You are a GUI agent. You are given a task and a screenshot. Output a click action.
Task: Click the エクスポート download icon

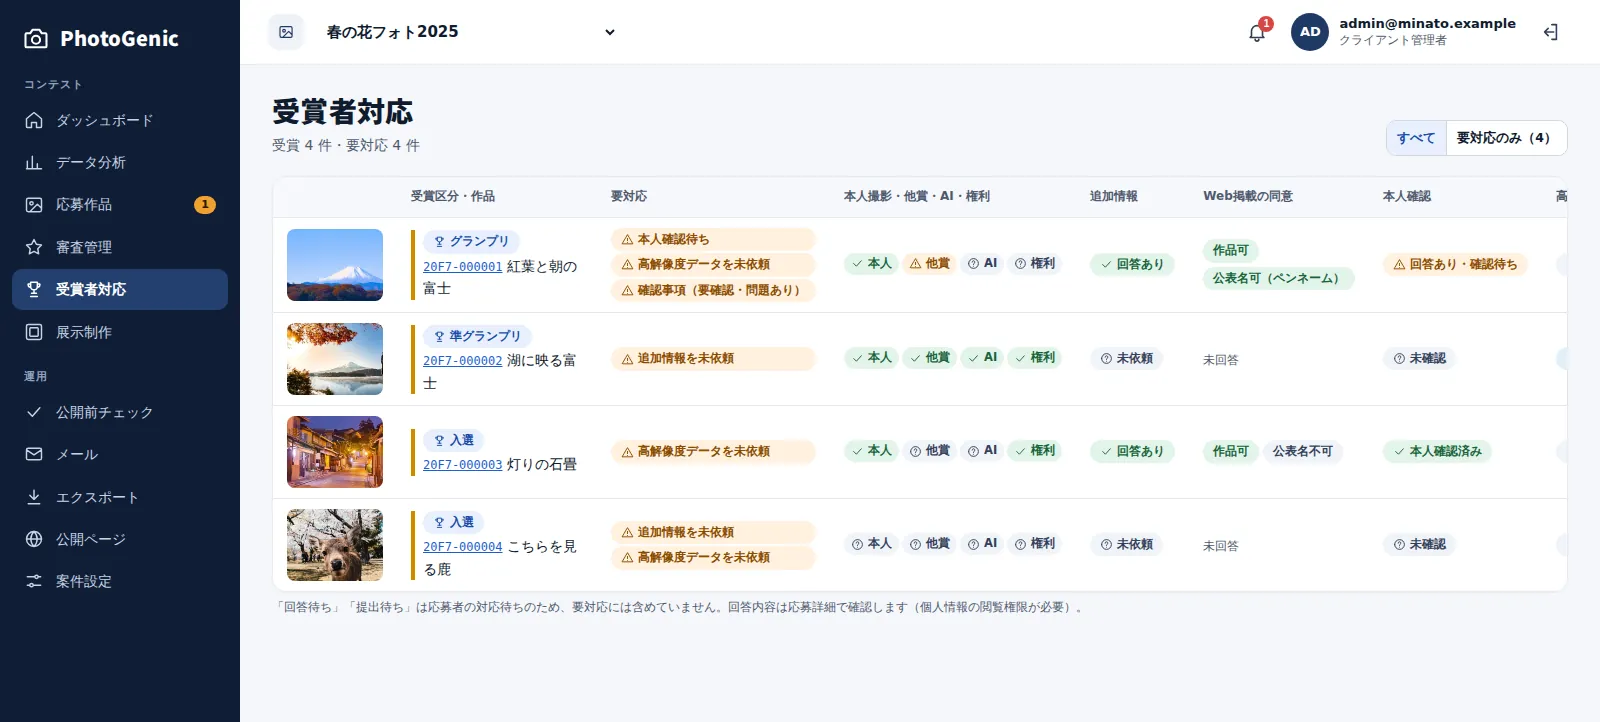point(34,497)
